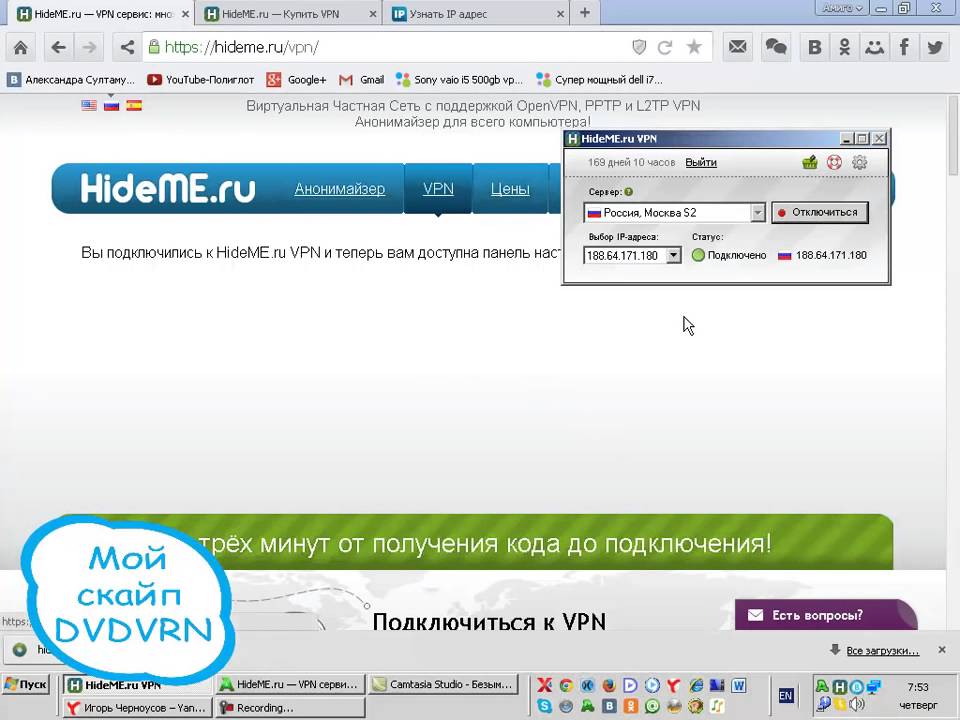Screen dimensions: 960x720
Task: Click the browser forward arrow
Action: pyautogui.click(x=89, y=47)
